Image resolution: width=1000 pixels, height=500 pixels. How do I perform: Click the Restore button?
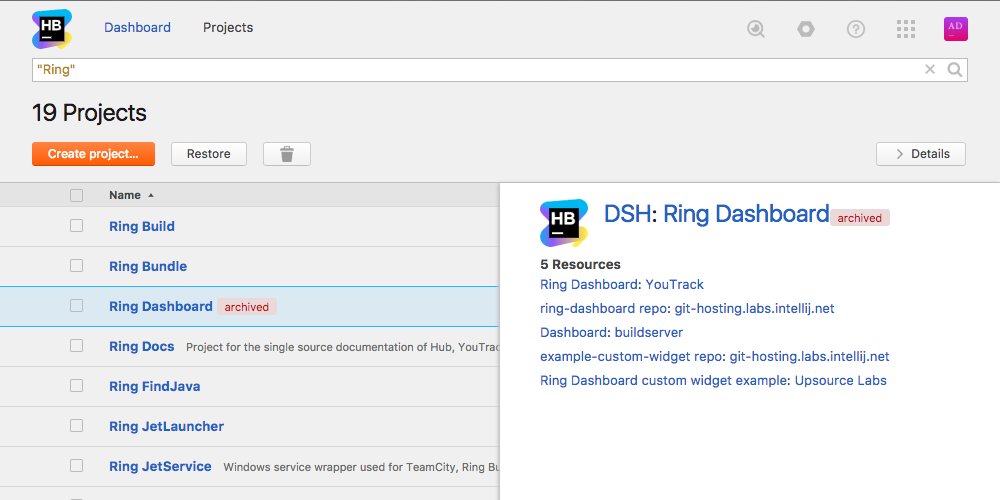(209, 154)
